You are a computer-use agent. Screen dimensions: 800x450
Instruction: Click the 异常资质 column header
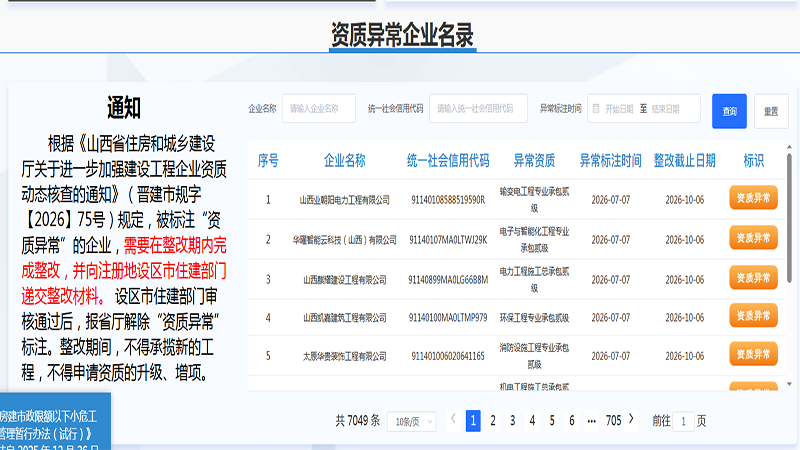click(534, 161)
